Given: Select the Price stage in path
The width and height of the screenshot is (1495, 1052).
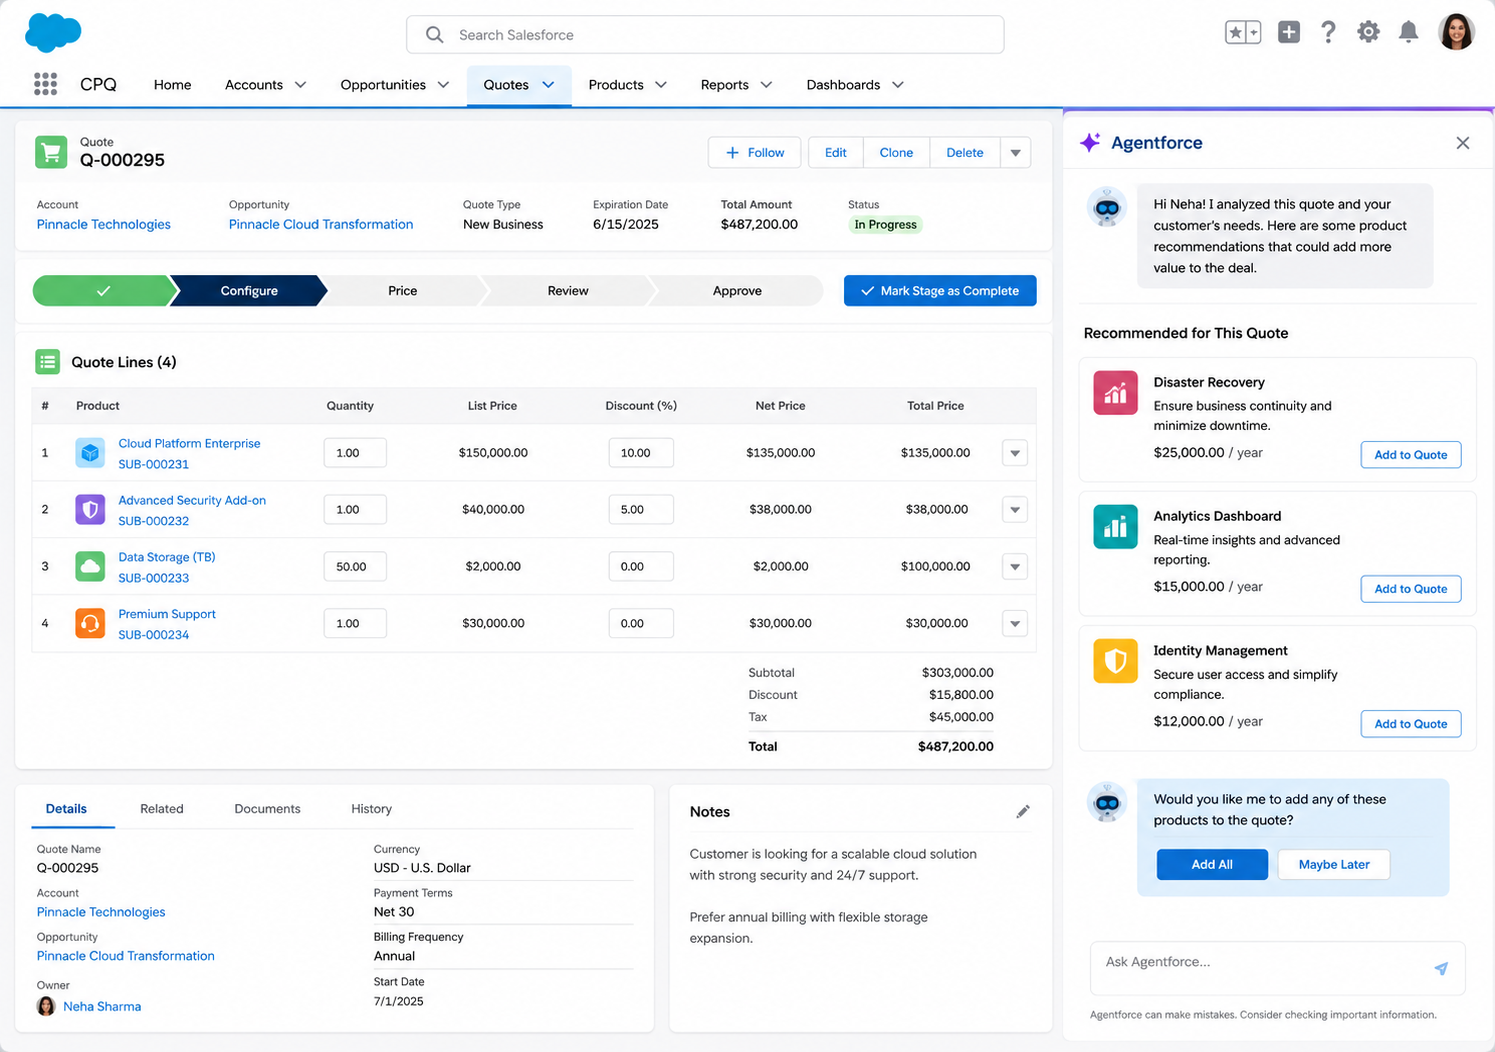Looking at the screenshot, I should coord(403,291).
